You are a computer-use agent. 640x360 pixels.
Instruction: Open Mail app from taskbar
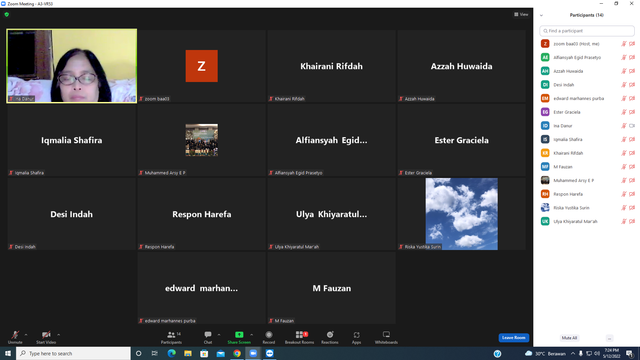(220, 353)
